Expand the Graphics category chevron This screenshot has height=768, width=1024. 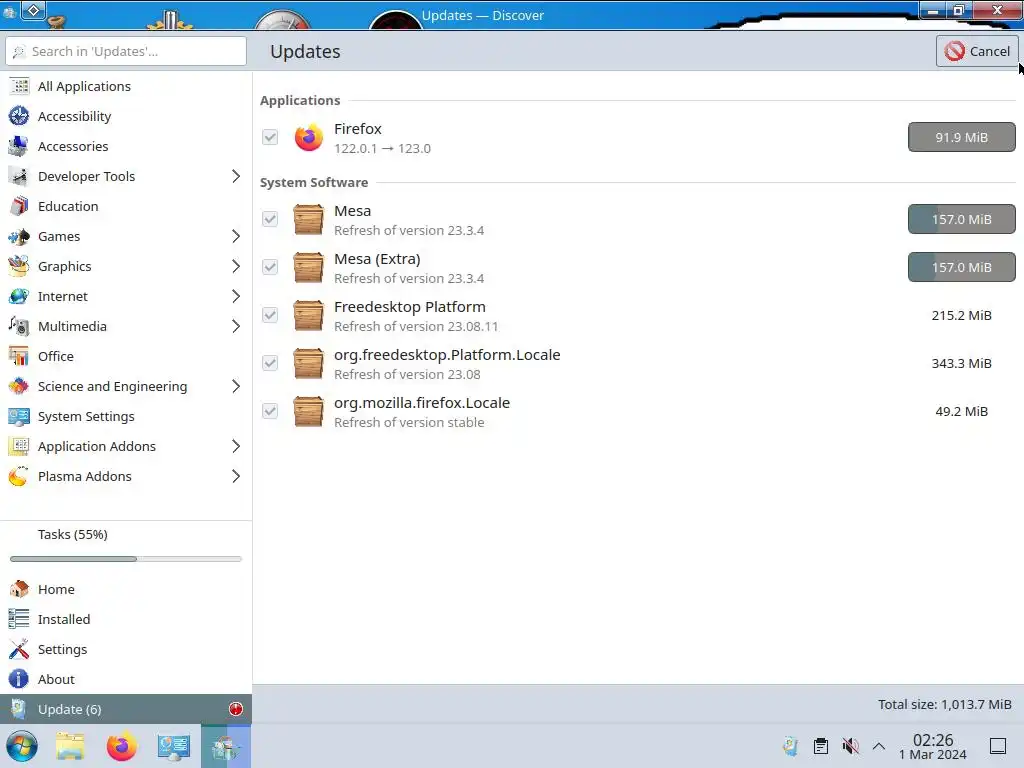click(x=236, y=266)
